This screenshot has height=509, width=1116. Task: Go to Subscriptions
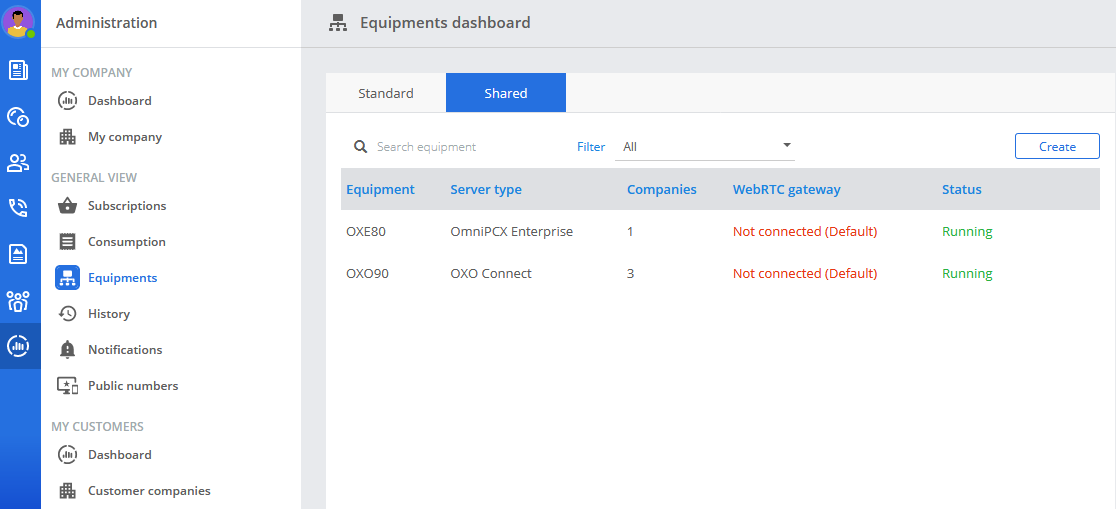pyautogui.click(x=127, y=206)
